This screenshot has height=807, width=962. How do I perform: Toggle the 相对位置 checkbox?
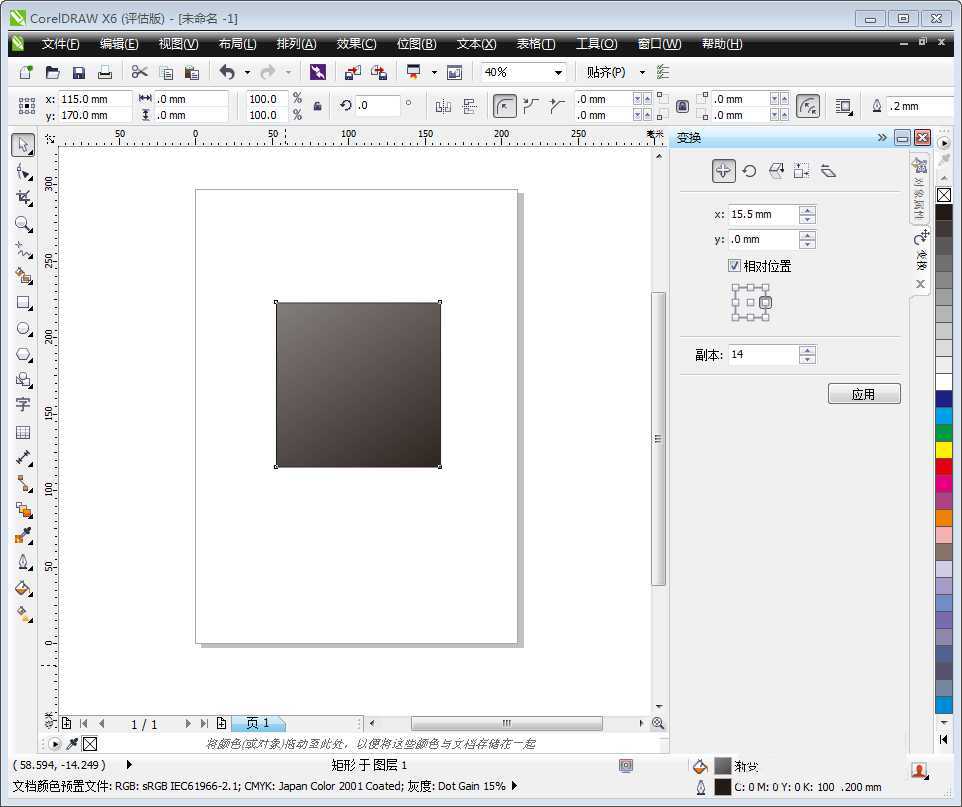coord(735,265)
